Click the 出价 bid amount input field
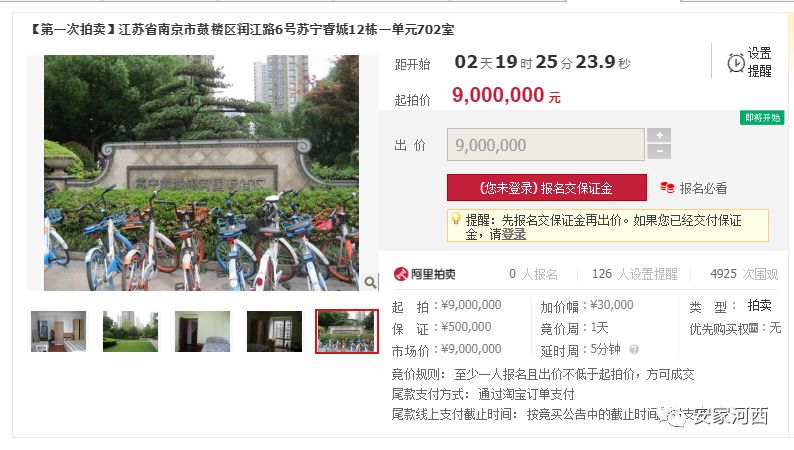The width and height of the screenshot is (794, 450). point(546,145)
